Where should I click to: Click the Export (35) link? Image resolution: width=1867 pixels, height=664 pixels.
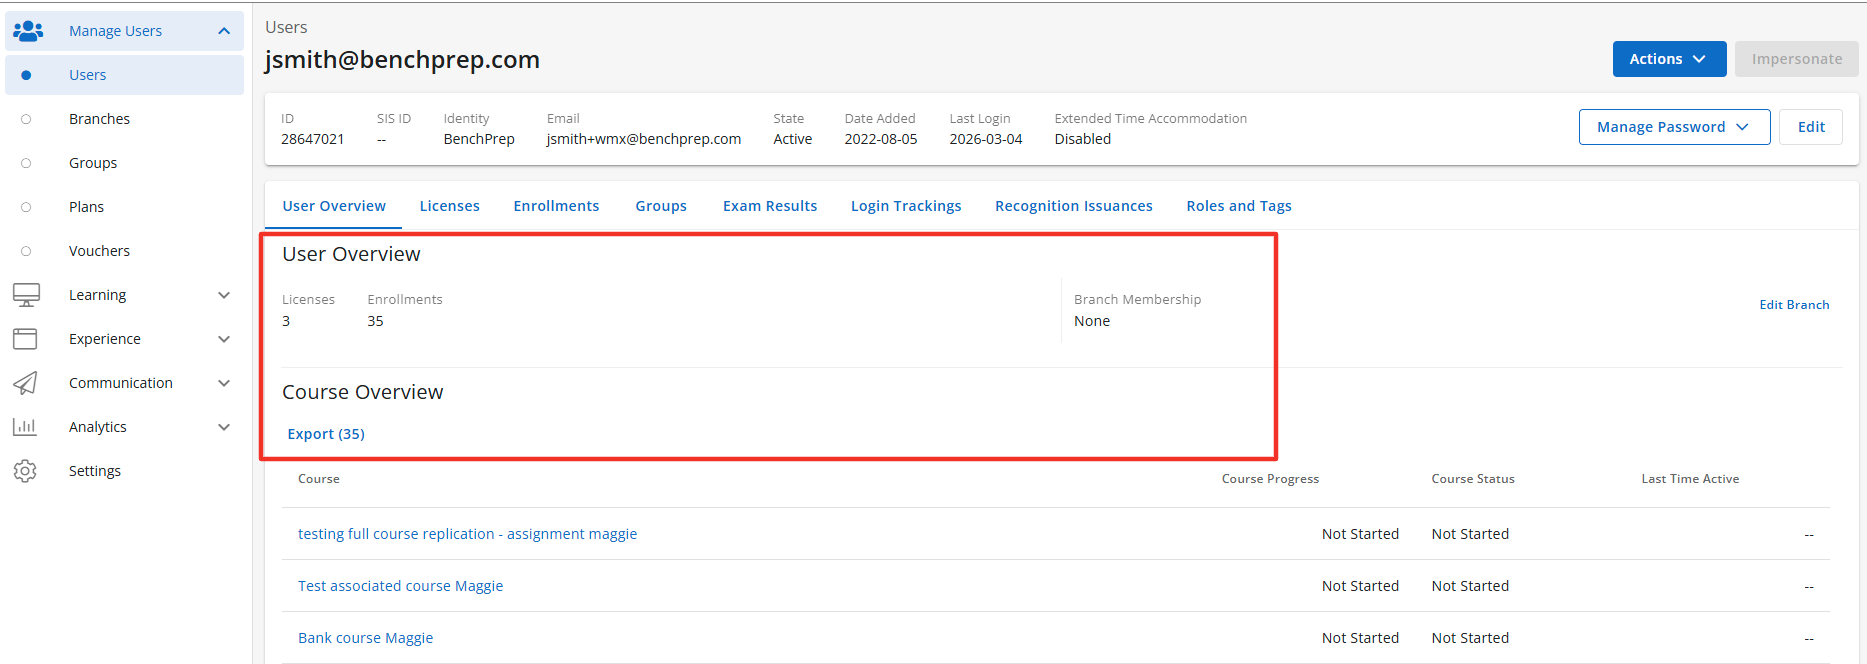326,434
